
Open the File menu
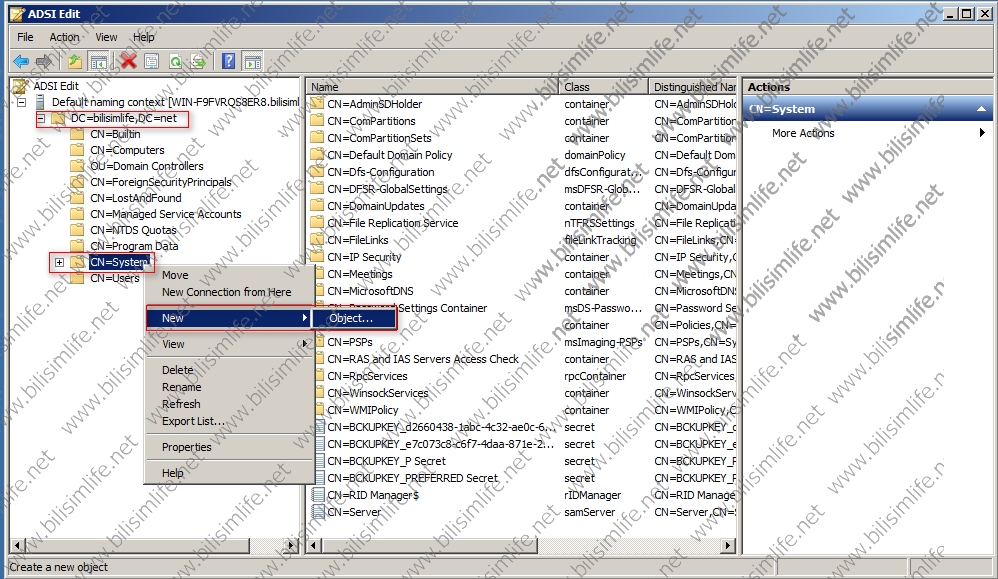coord(25,37)
